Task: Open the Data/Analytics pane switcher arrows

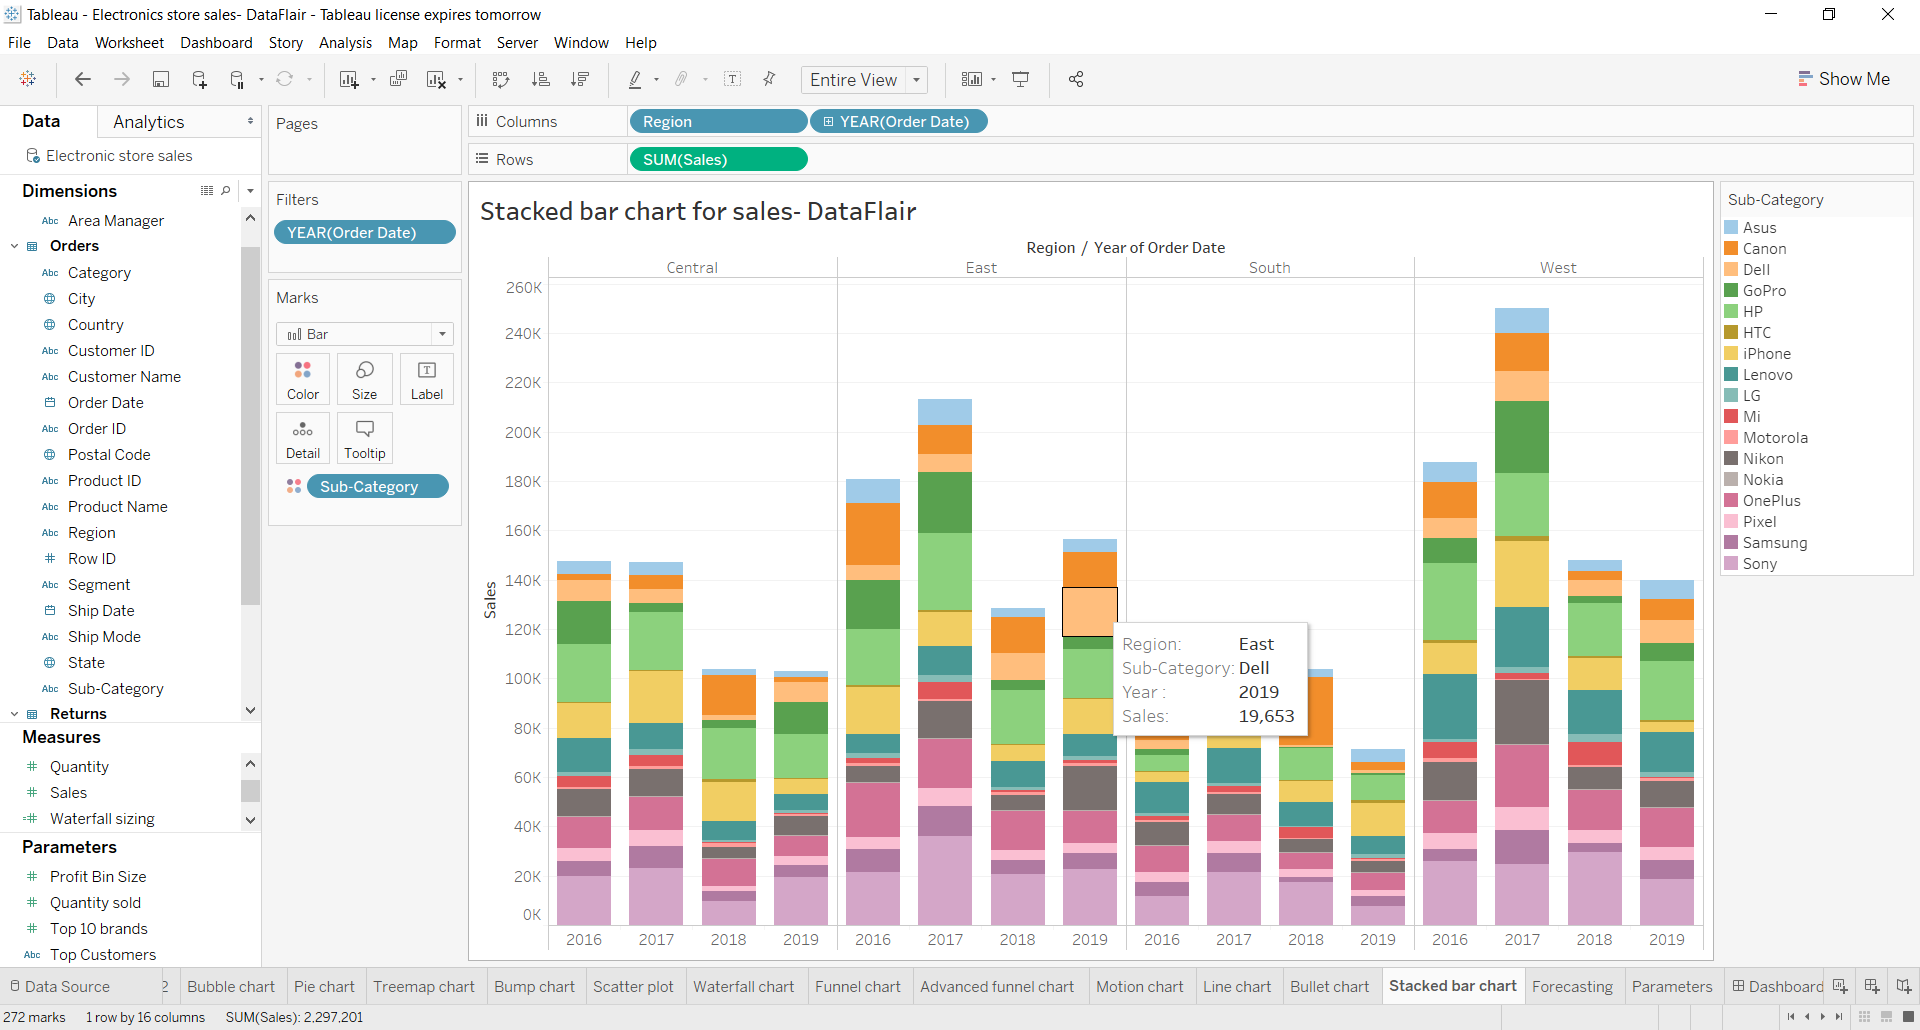Action: click(x=250, y=121)
